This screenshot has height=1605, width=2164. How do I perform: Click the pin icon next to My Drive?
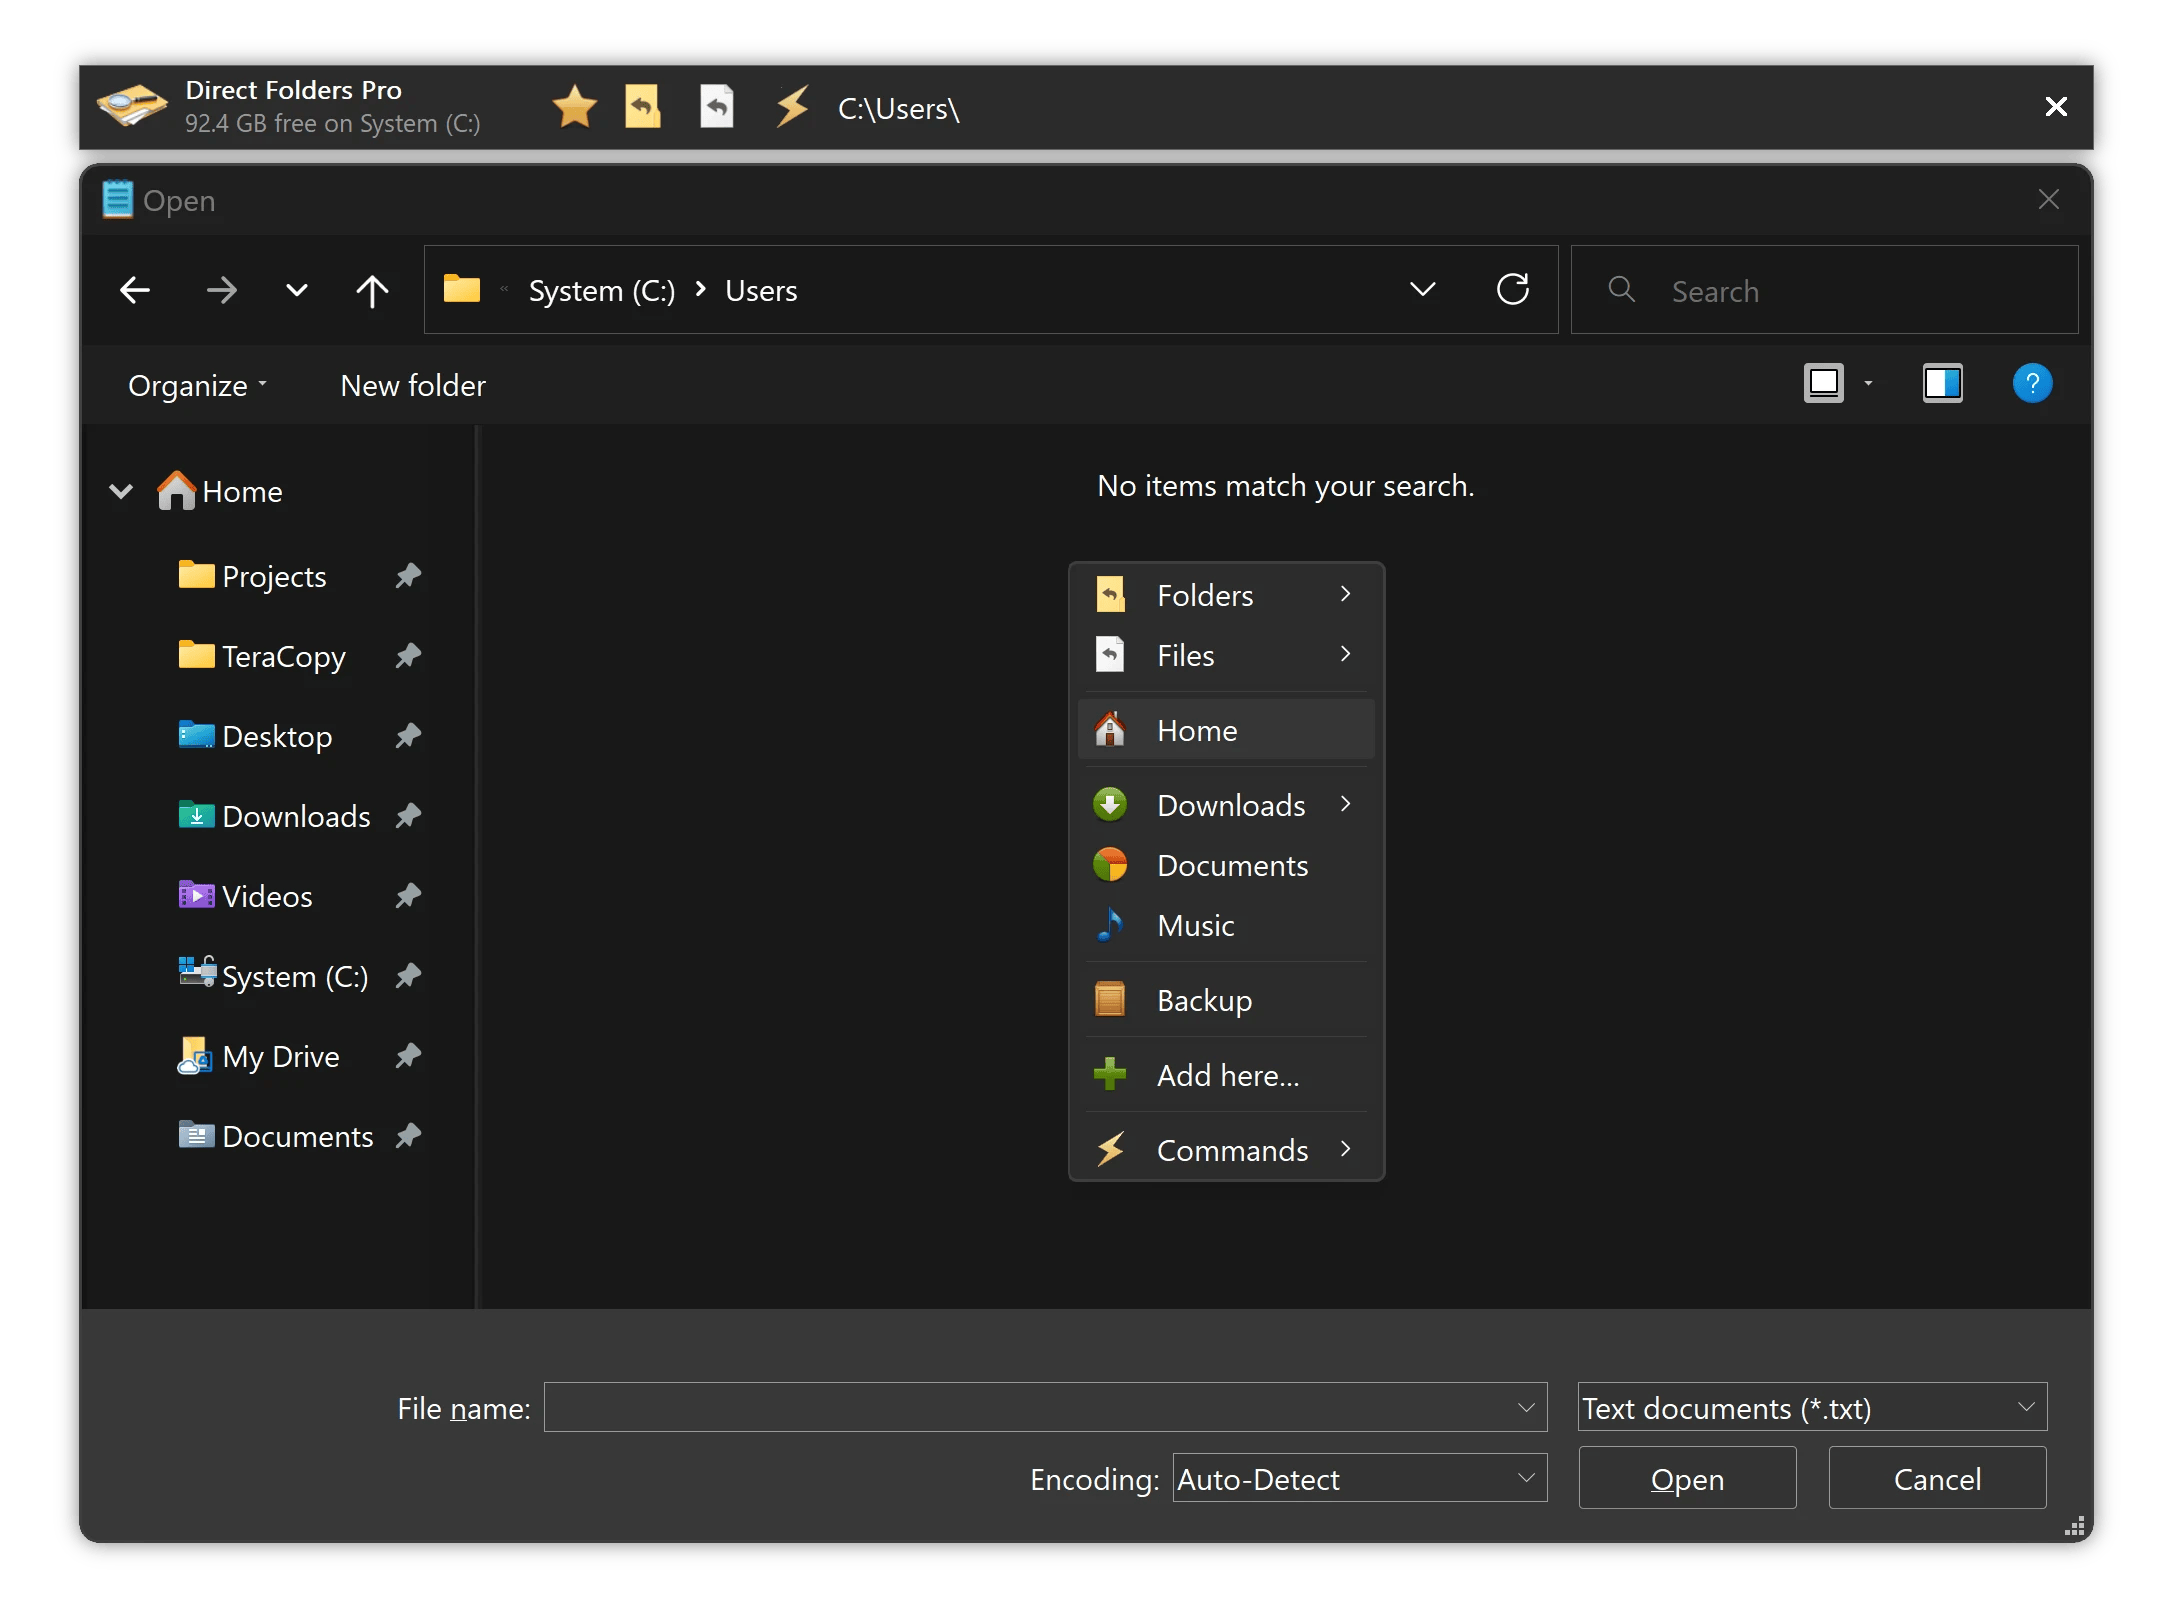point(408,1056)
